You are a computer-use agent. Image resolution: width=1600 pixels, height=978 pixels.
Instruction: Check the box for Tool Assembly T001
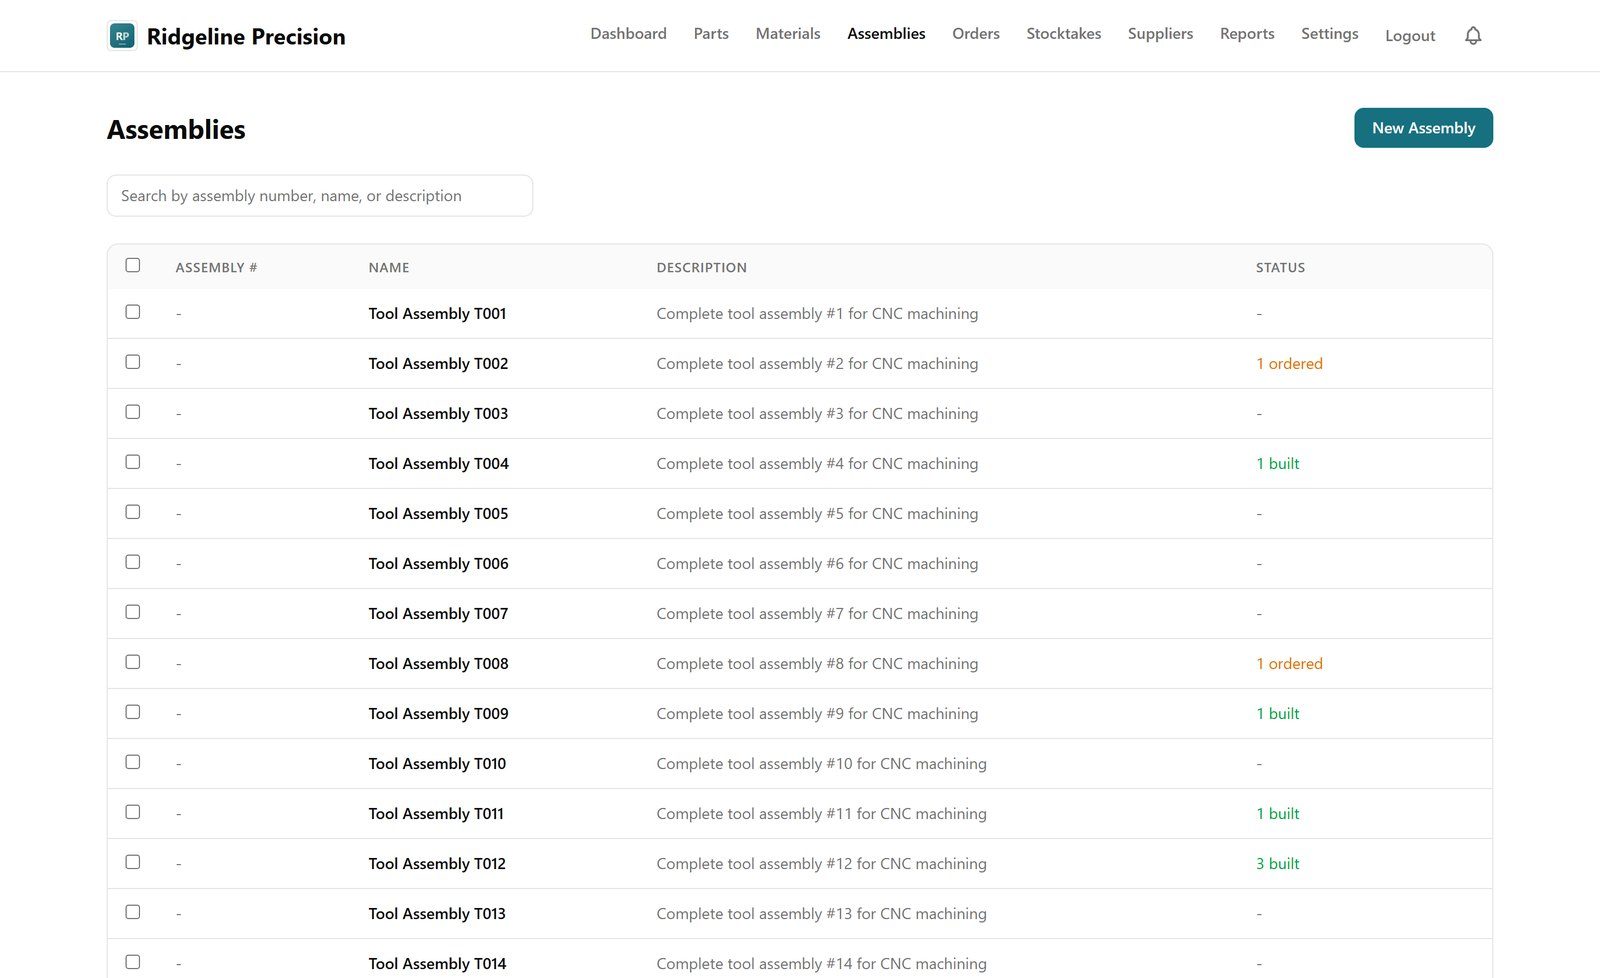(x=133, y=312)
